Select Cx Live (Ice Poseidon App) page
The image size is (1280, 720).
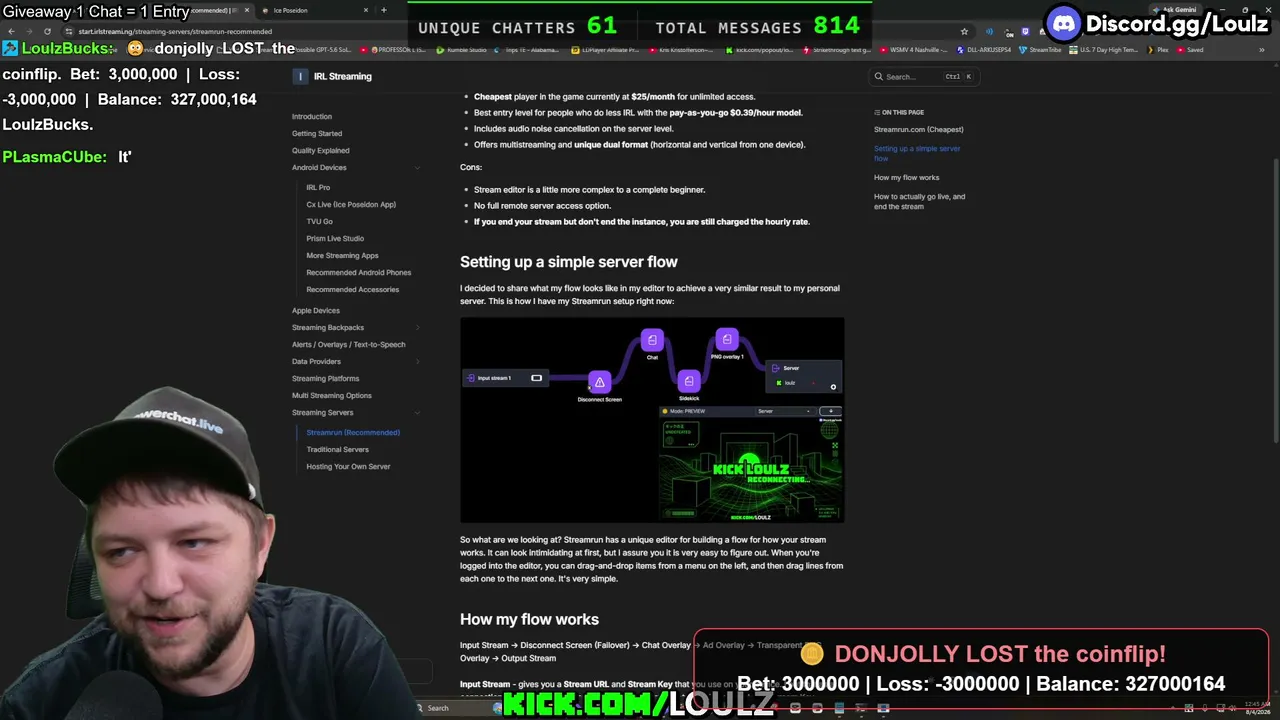351,205
